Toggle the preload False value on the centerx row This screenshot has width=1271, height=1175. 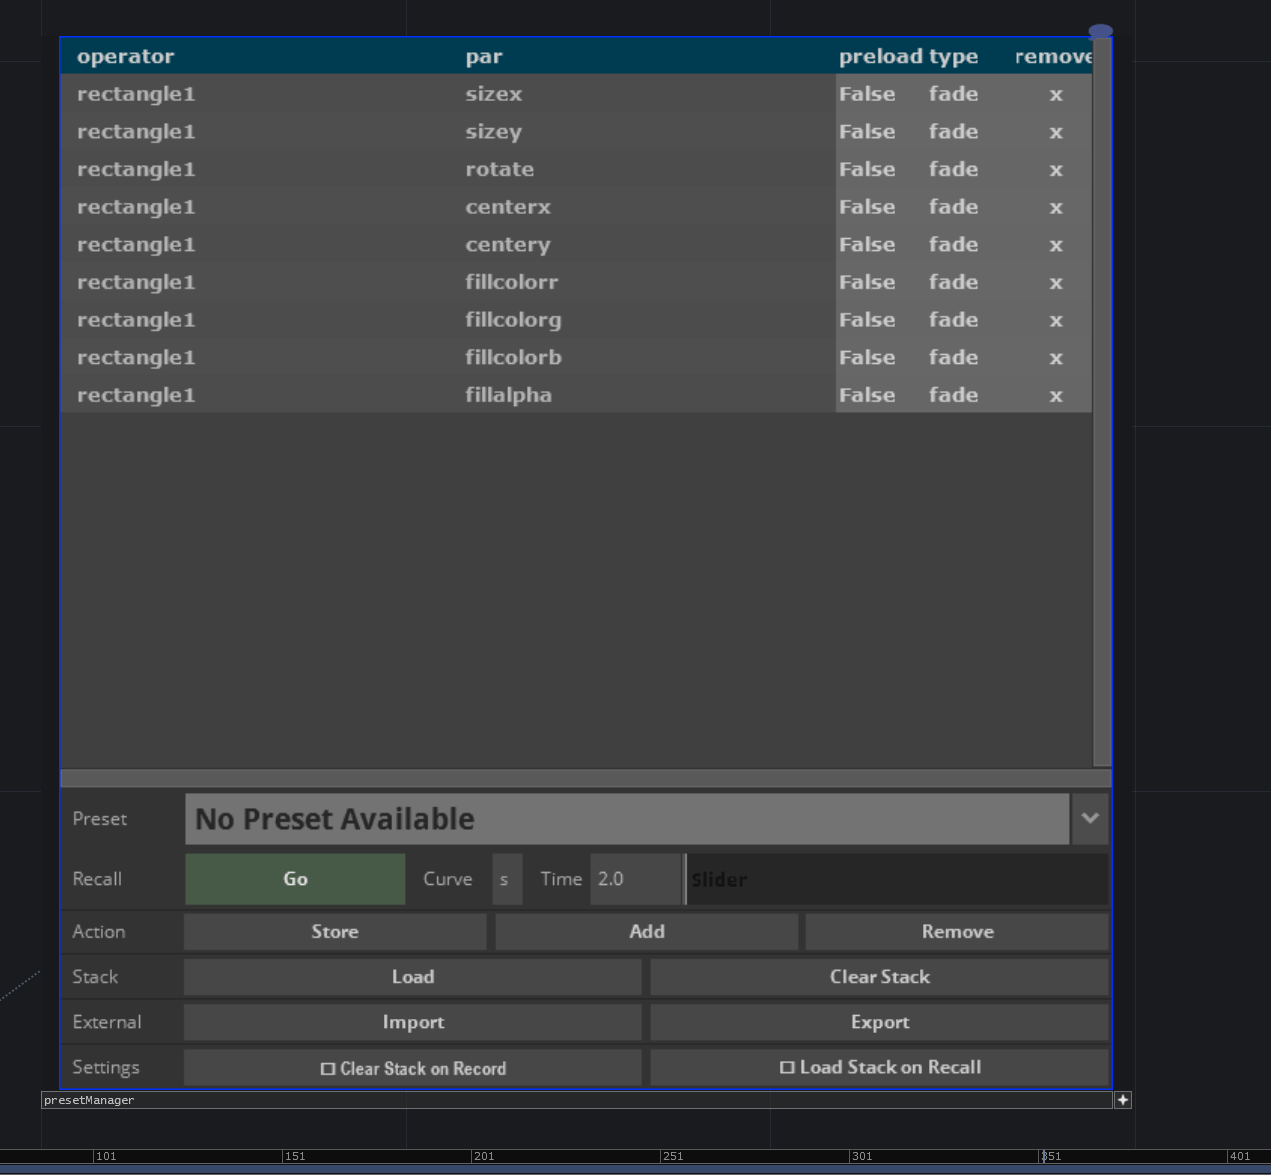tap(867, 206)
